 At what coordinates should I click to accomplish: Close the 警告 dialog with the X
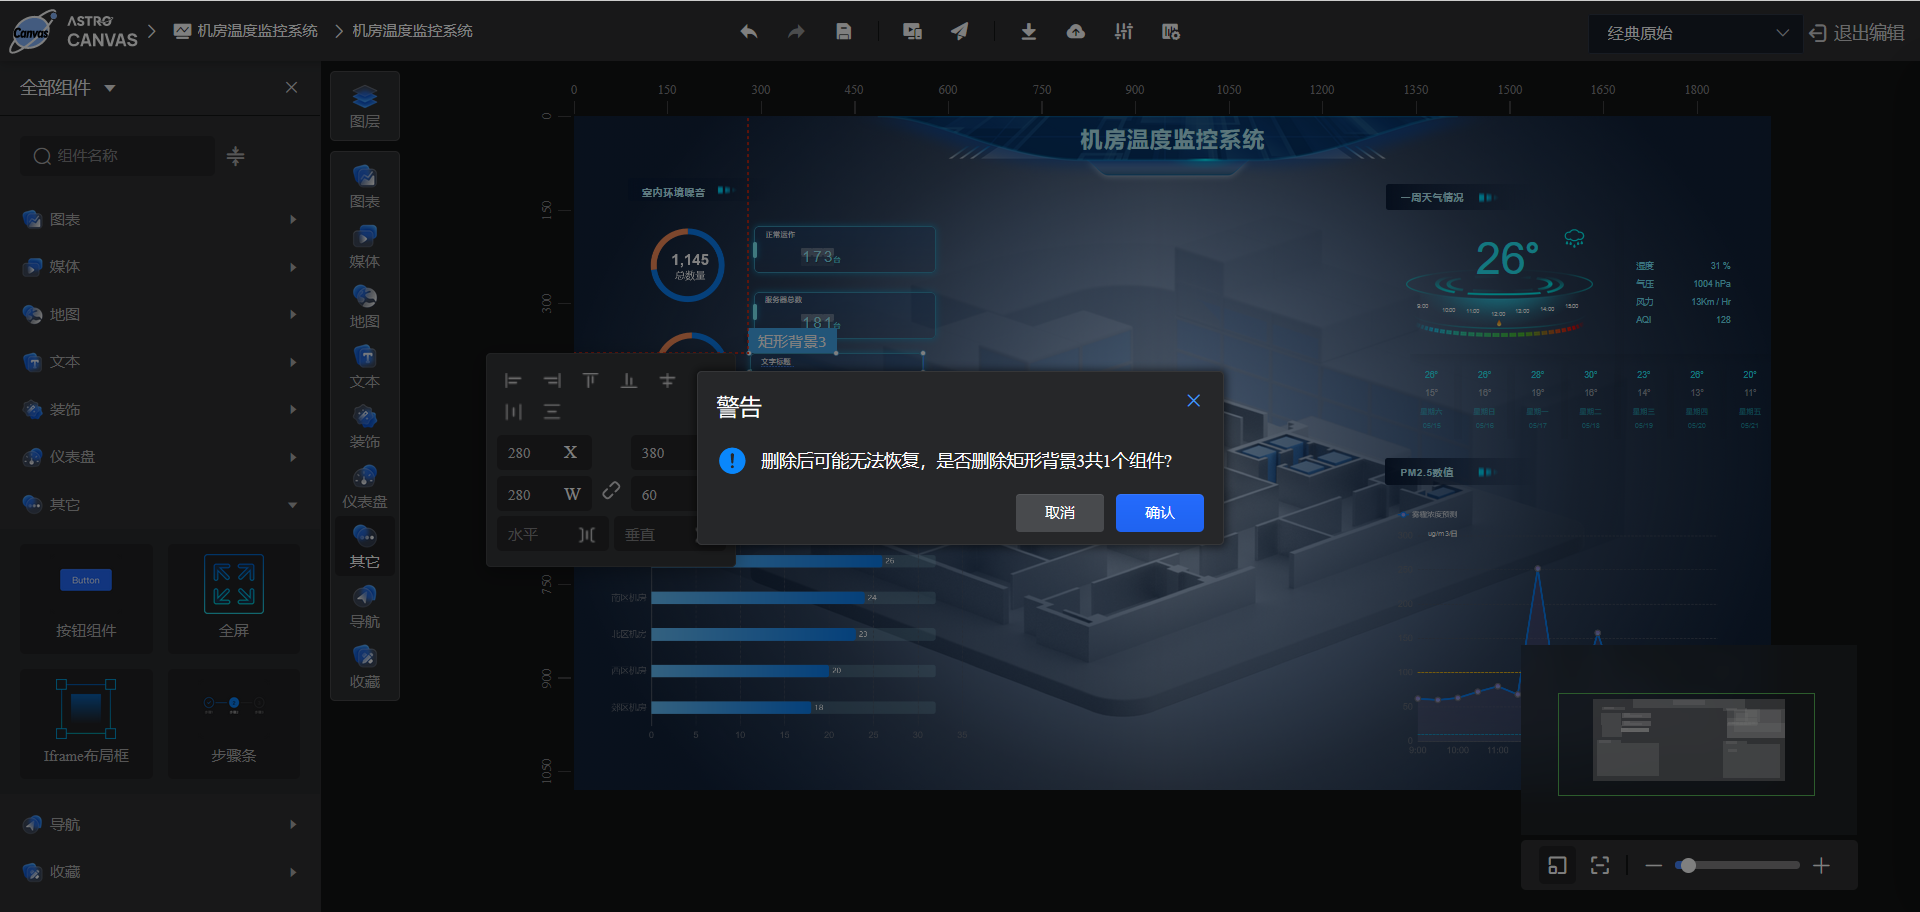coord(1193,401)
